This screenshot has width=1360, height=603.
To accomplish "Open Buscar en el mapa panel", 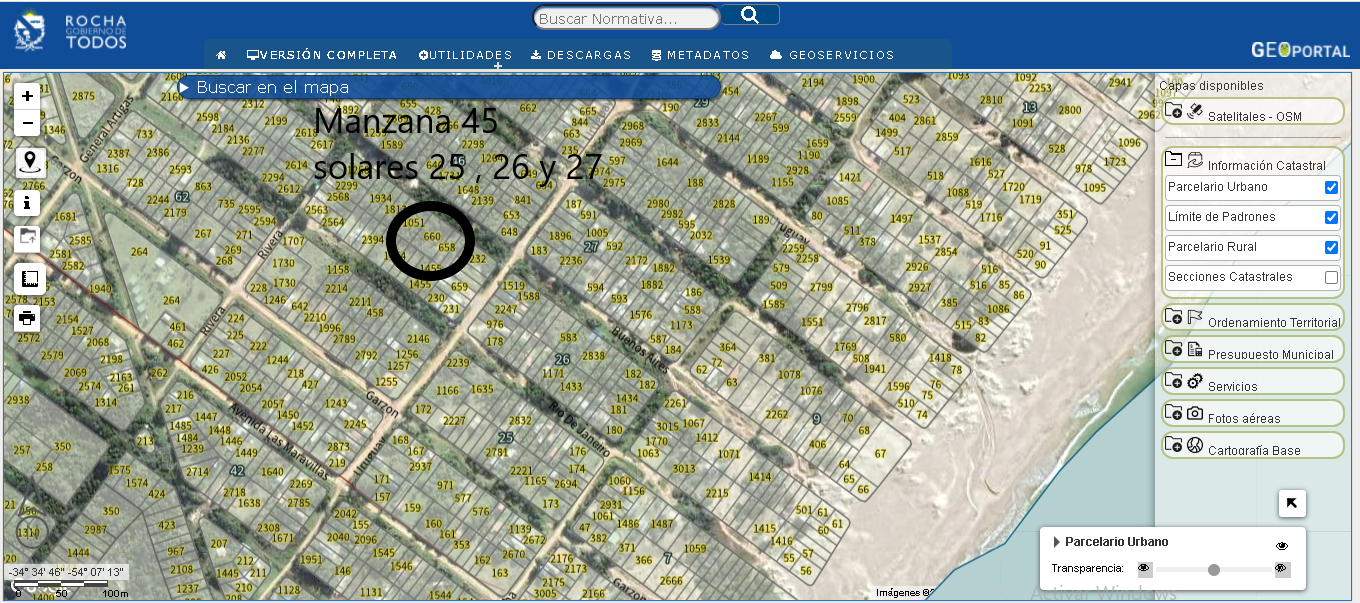I will click(x=272, y=88).
